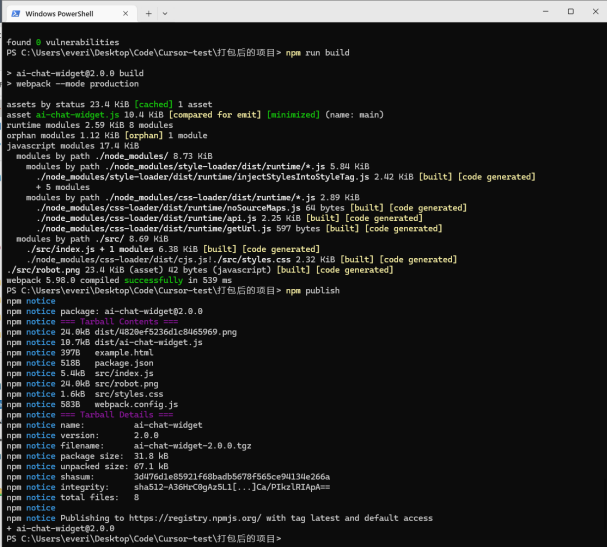This screenshot has width=607, height=547.
Task: Click the 'npm publish' command text
Action: point(312,290)
